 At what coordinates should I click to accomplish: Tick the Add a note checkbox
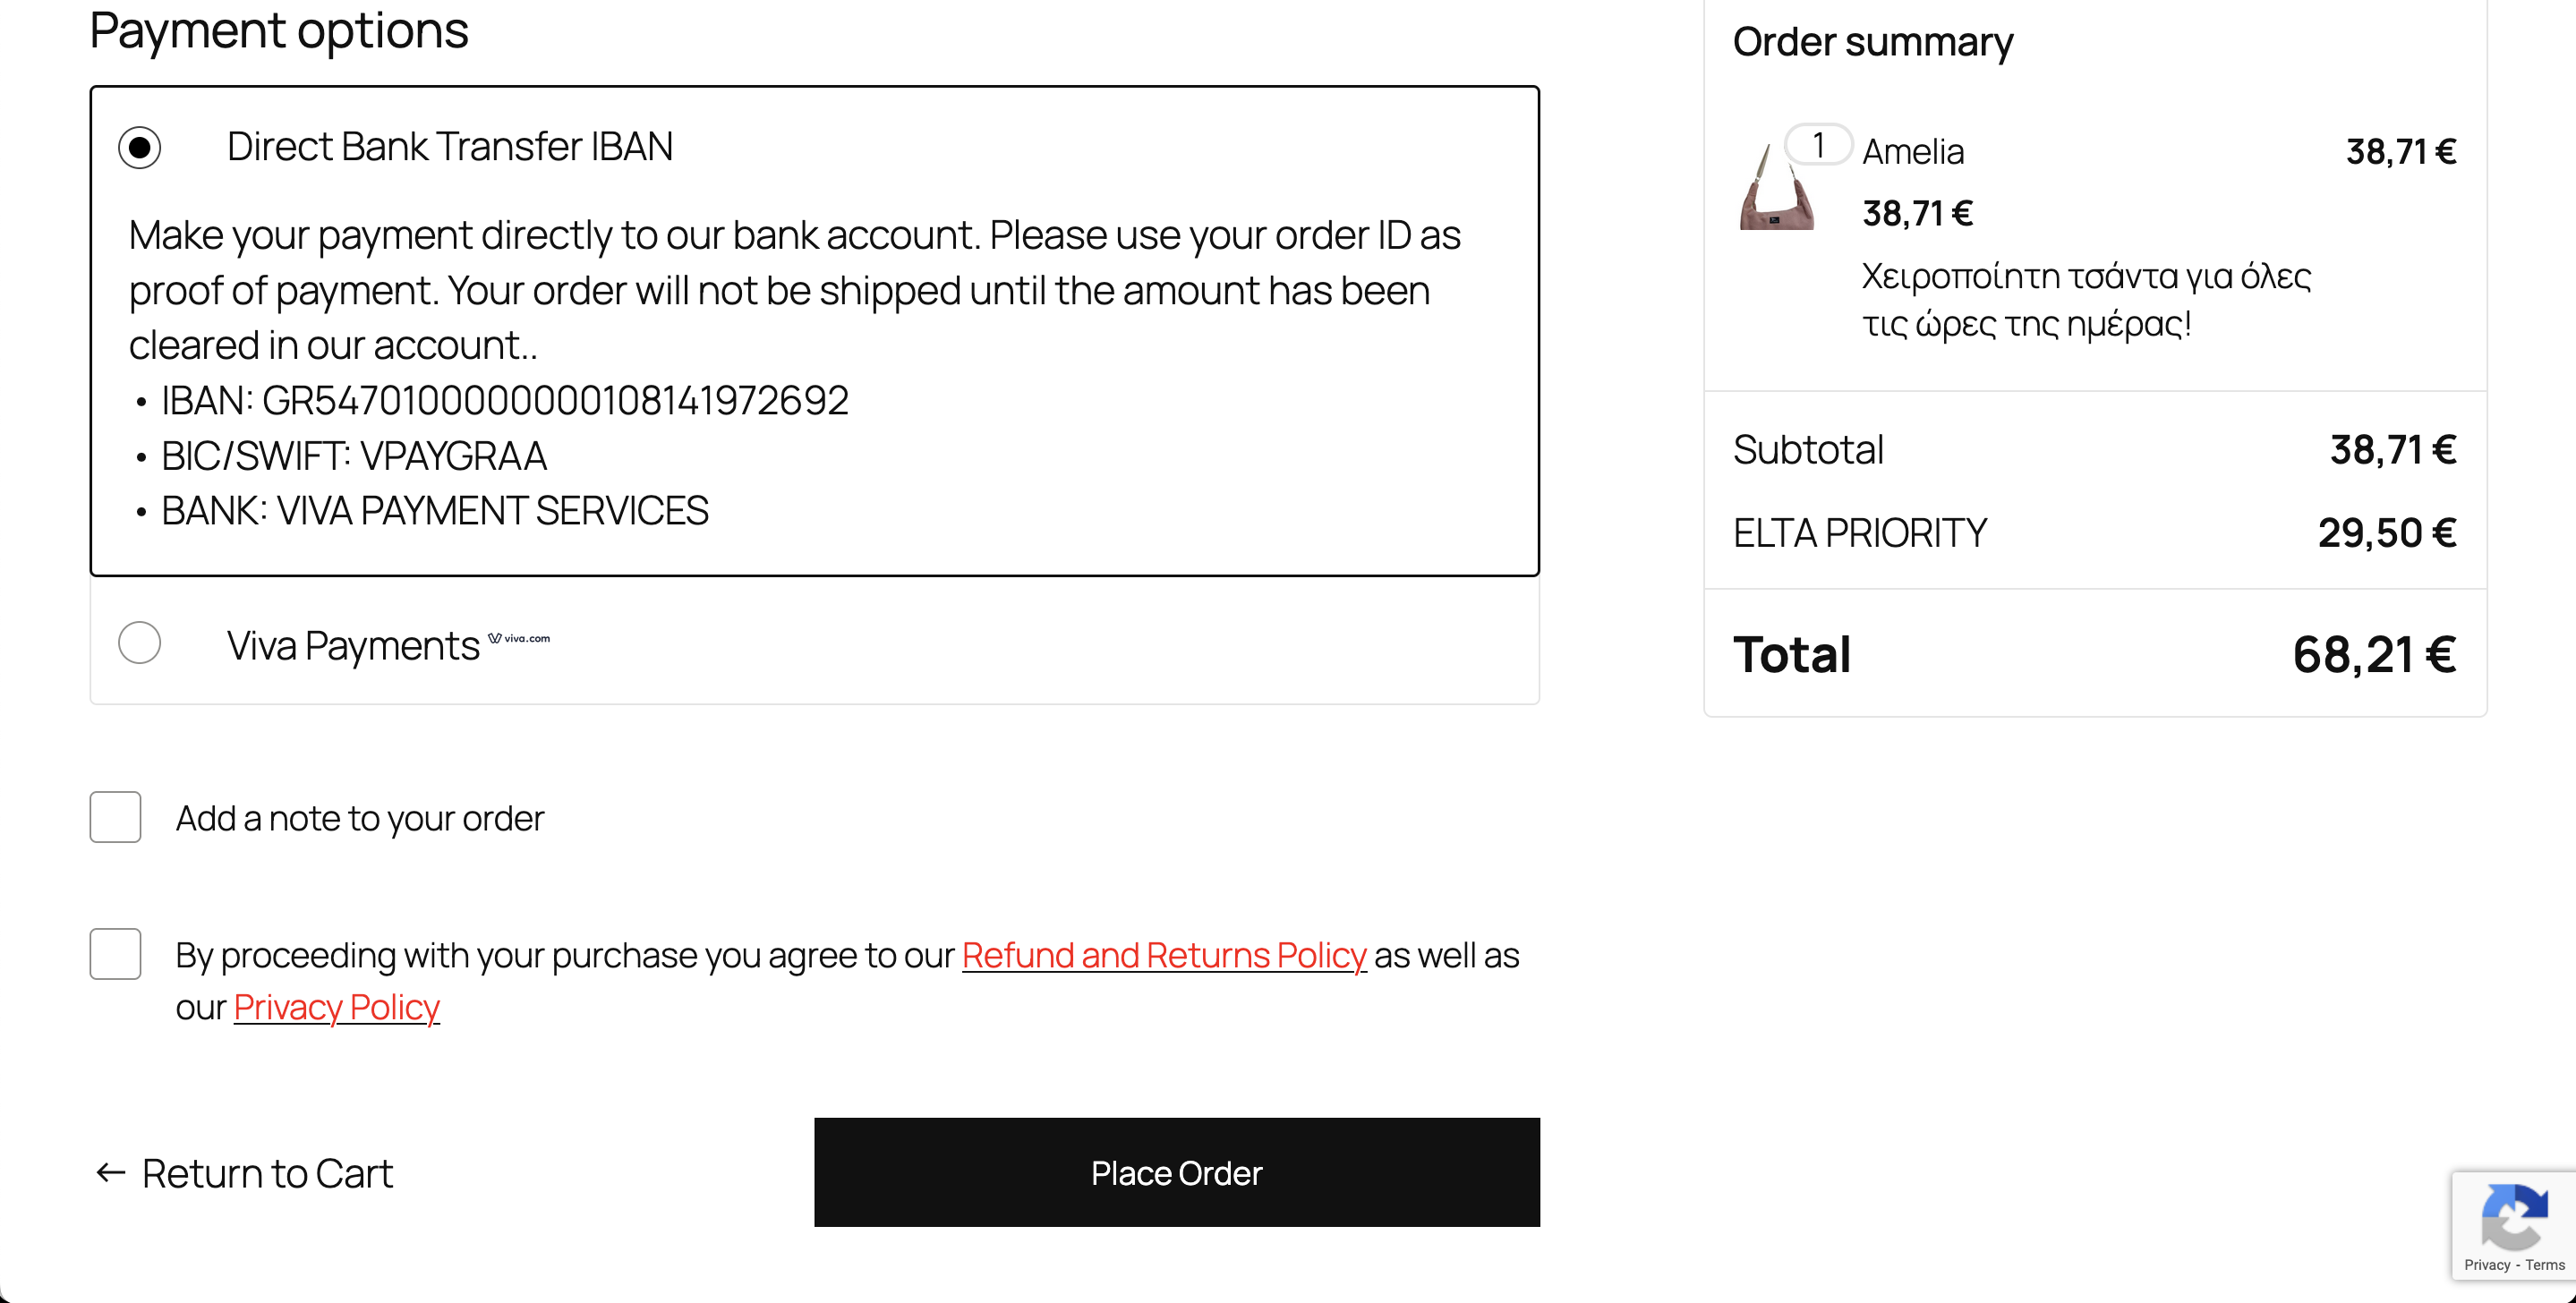(115, 817)
